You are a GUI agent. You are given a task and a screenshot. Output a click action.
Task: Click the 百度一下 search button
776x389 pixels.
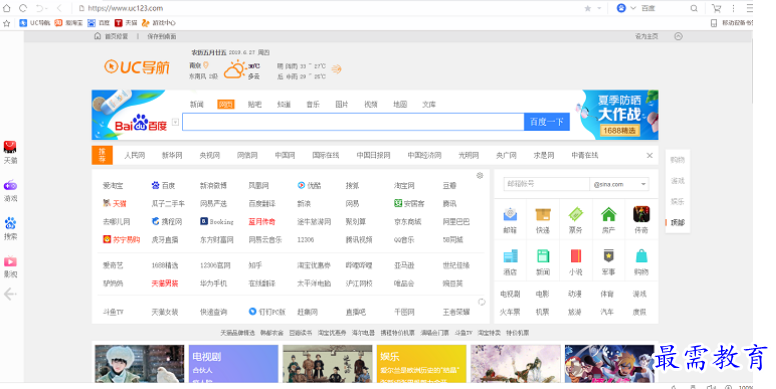[x=546, y=122]
